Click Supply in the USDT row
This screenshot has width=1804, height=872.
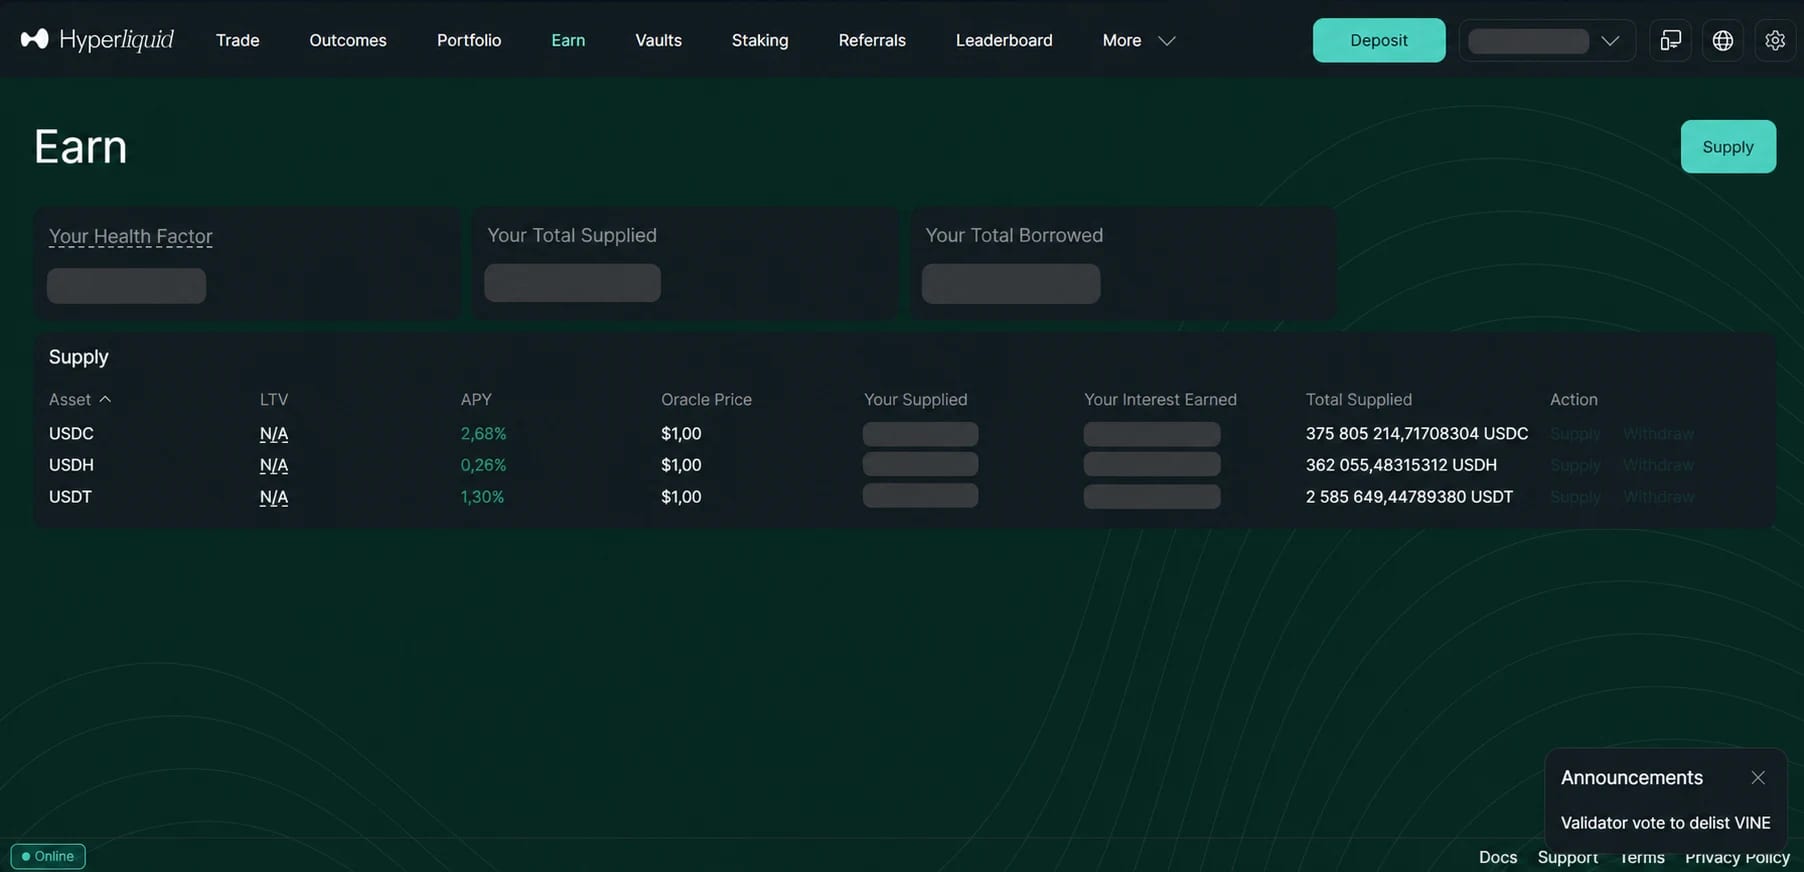[1575, 497]
